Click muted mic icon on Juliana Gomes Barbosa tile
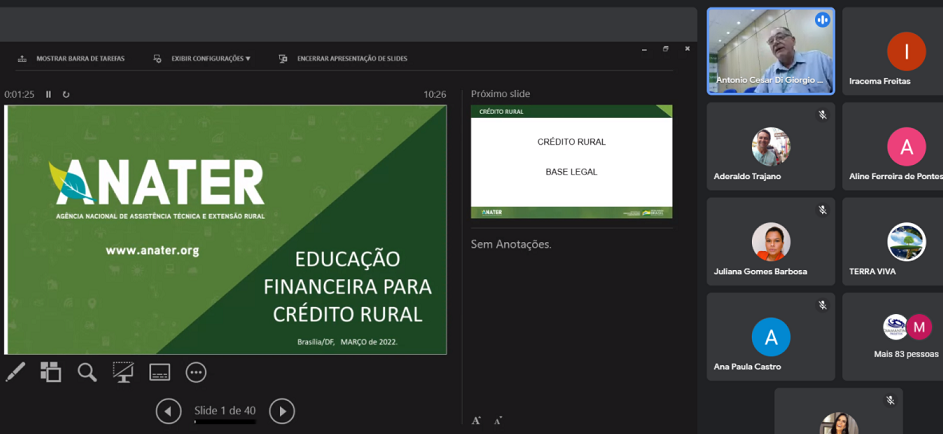The image size is (943, 434). 822,210
